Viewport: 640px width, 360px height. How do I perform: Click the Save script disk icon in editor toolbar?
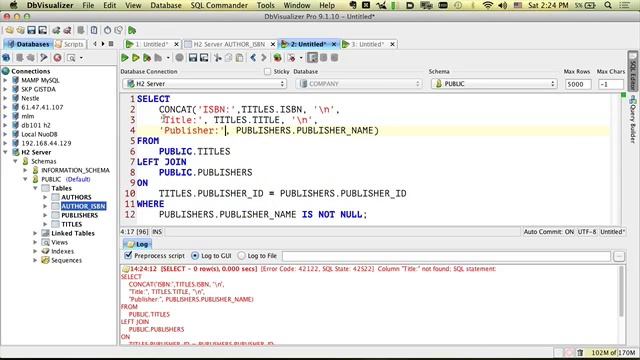pyautogui.click(x=193, y=58)
